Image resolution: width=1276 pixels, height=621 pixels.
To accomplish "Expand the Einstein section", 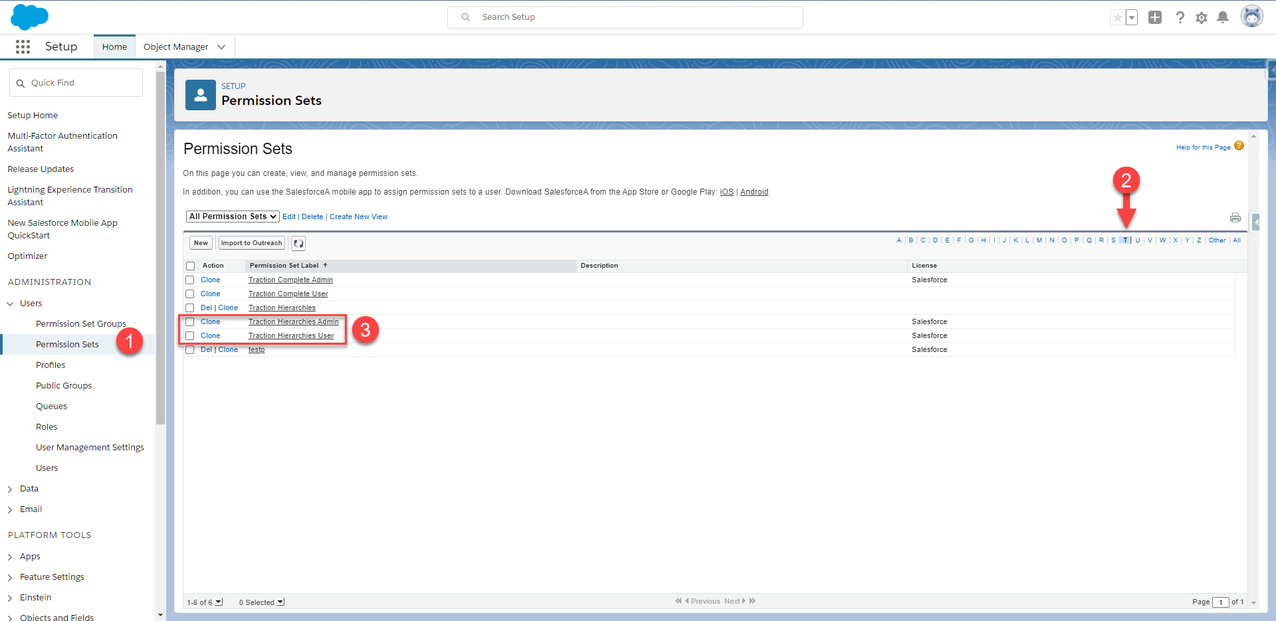I will pyautogui.click(x=11, y=597).
